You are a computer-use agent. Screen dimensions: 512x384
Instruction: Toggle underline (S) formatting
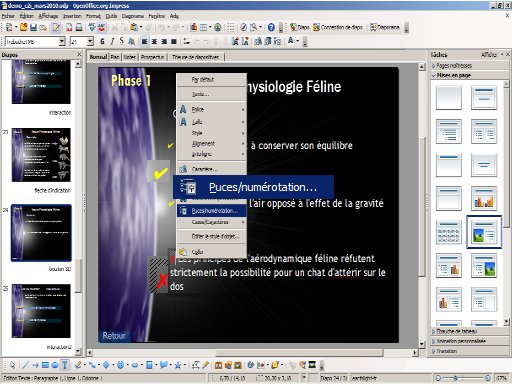[x=122, y=42]
